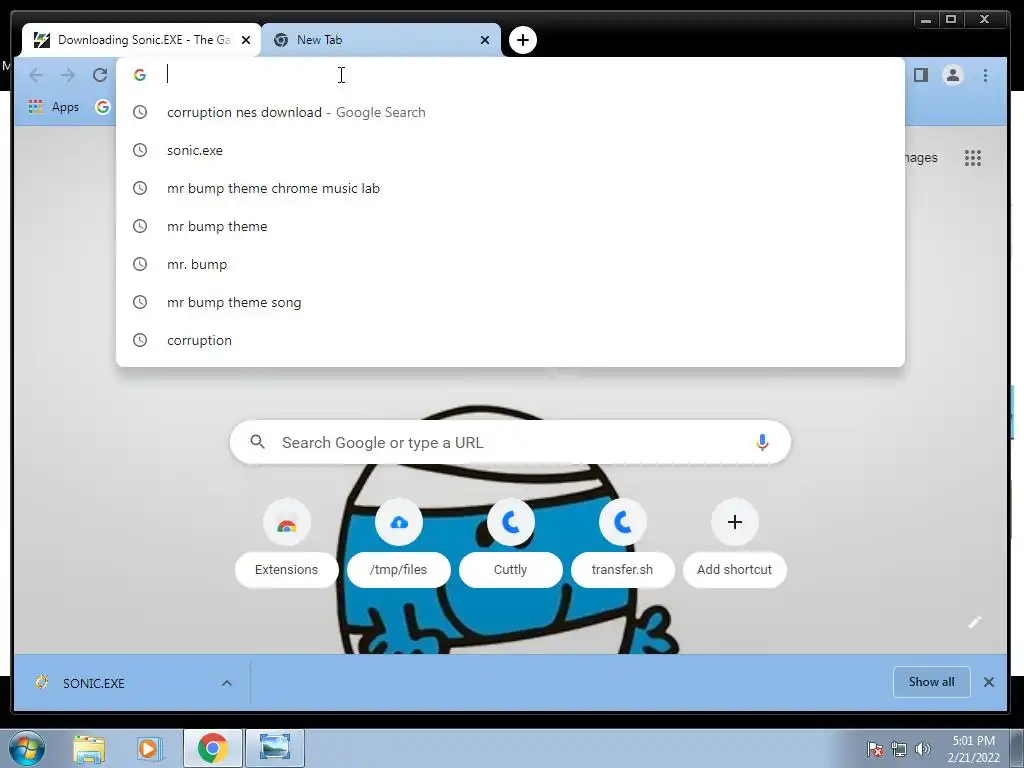Close the downloads bar
The width and height of the screenshot is (1024, 768).
tap(989, 682)
